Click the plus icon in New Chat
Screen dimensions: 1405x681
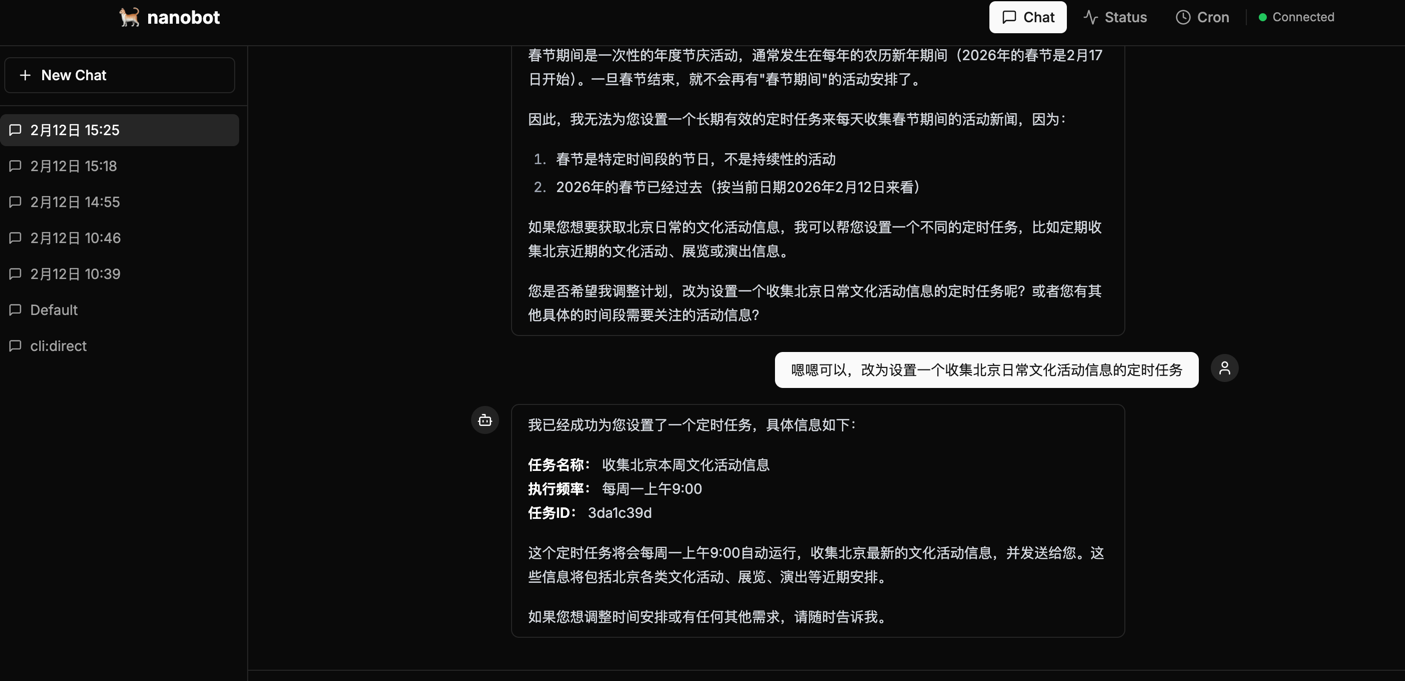(x=25, y=75)
